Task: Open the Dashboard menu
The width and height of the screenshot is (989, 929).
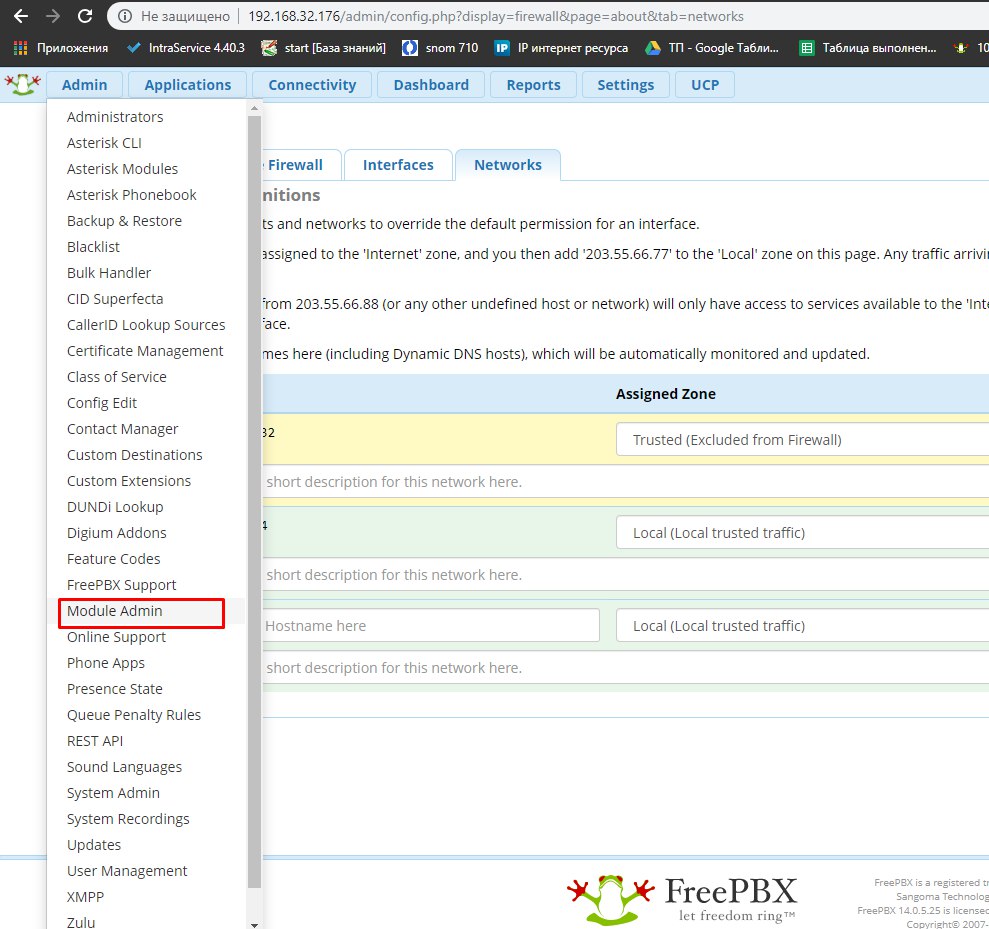Action: click(431, 85)
